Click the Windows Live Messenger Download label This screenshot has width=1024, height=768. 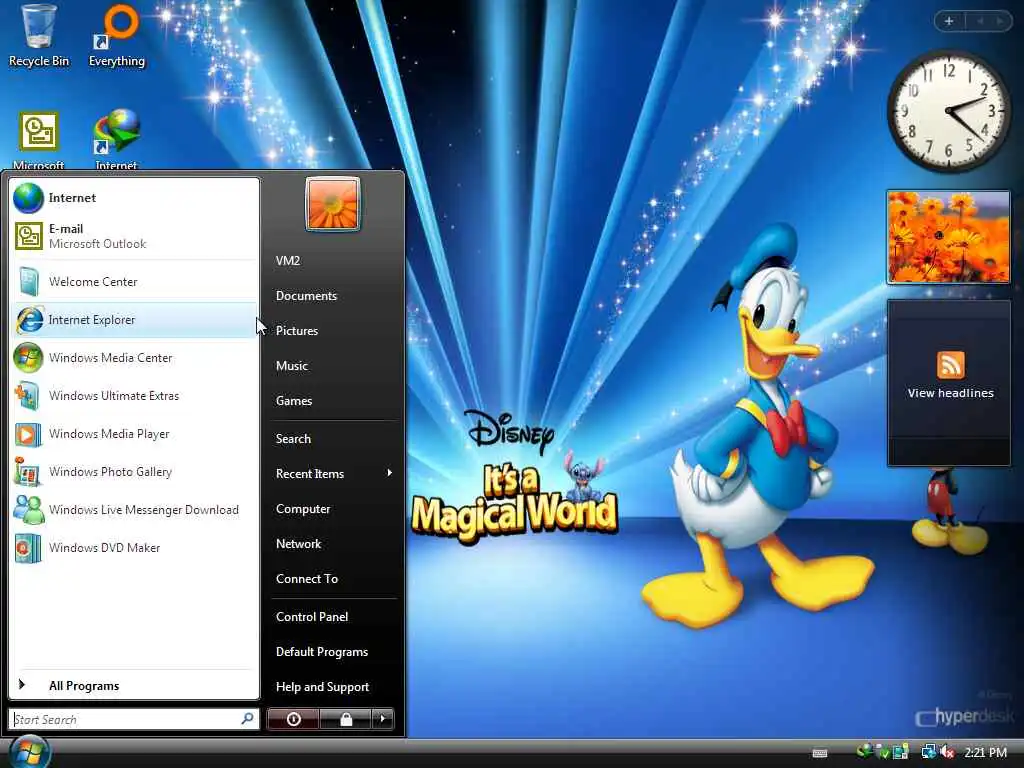144,510
